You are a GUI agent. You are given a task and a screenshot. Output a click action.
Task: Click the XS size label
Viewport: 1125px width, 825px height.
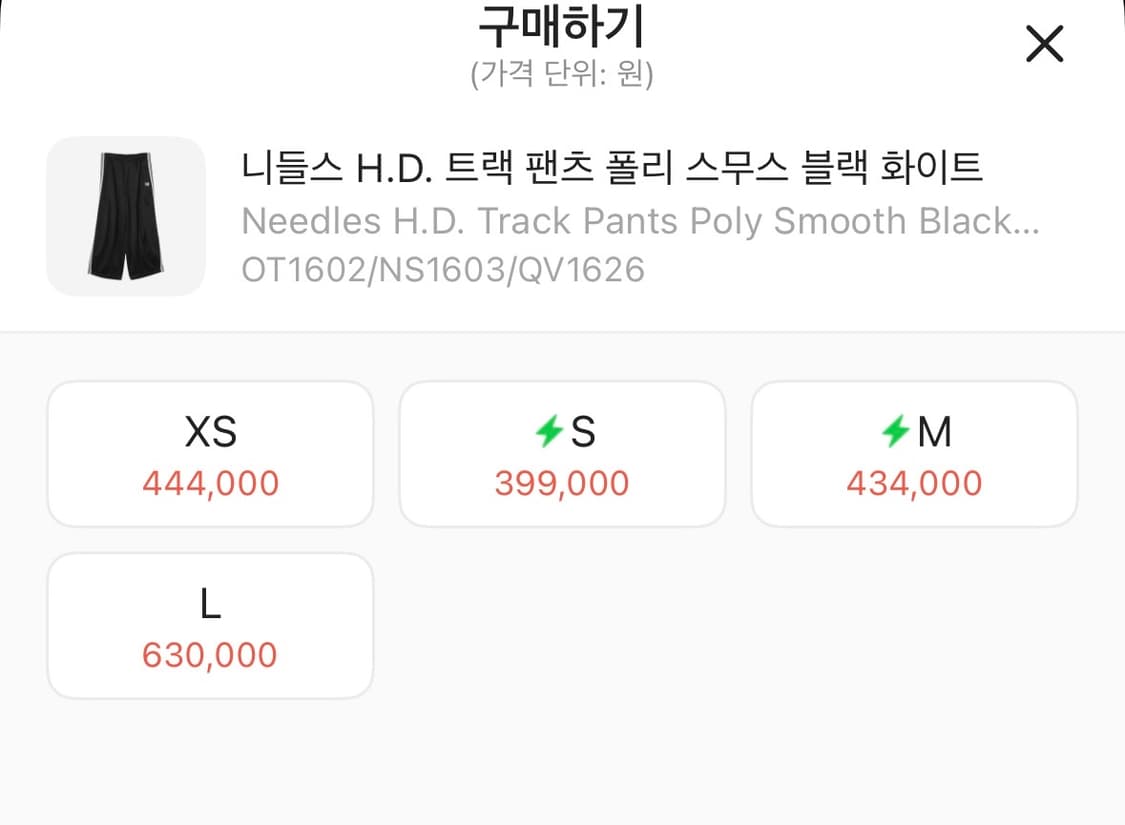click(x=209, y=432)
